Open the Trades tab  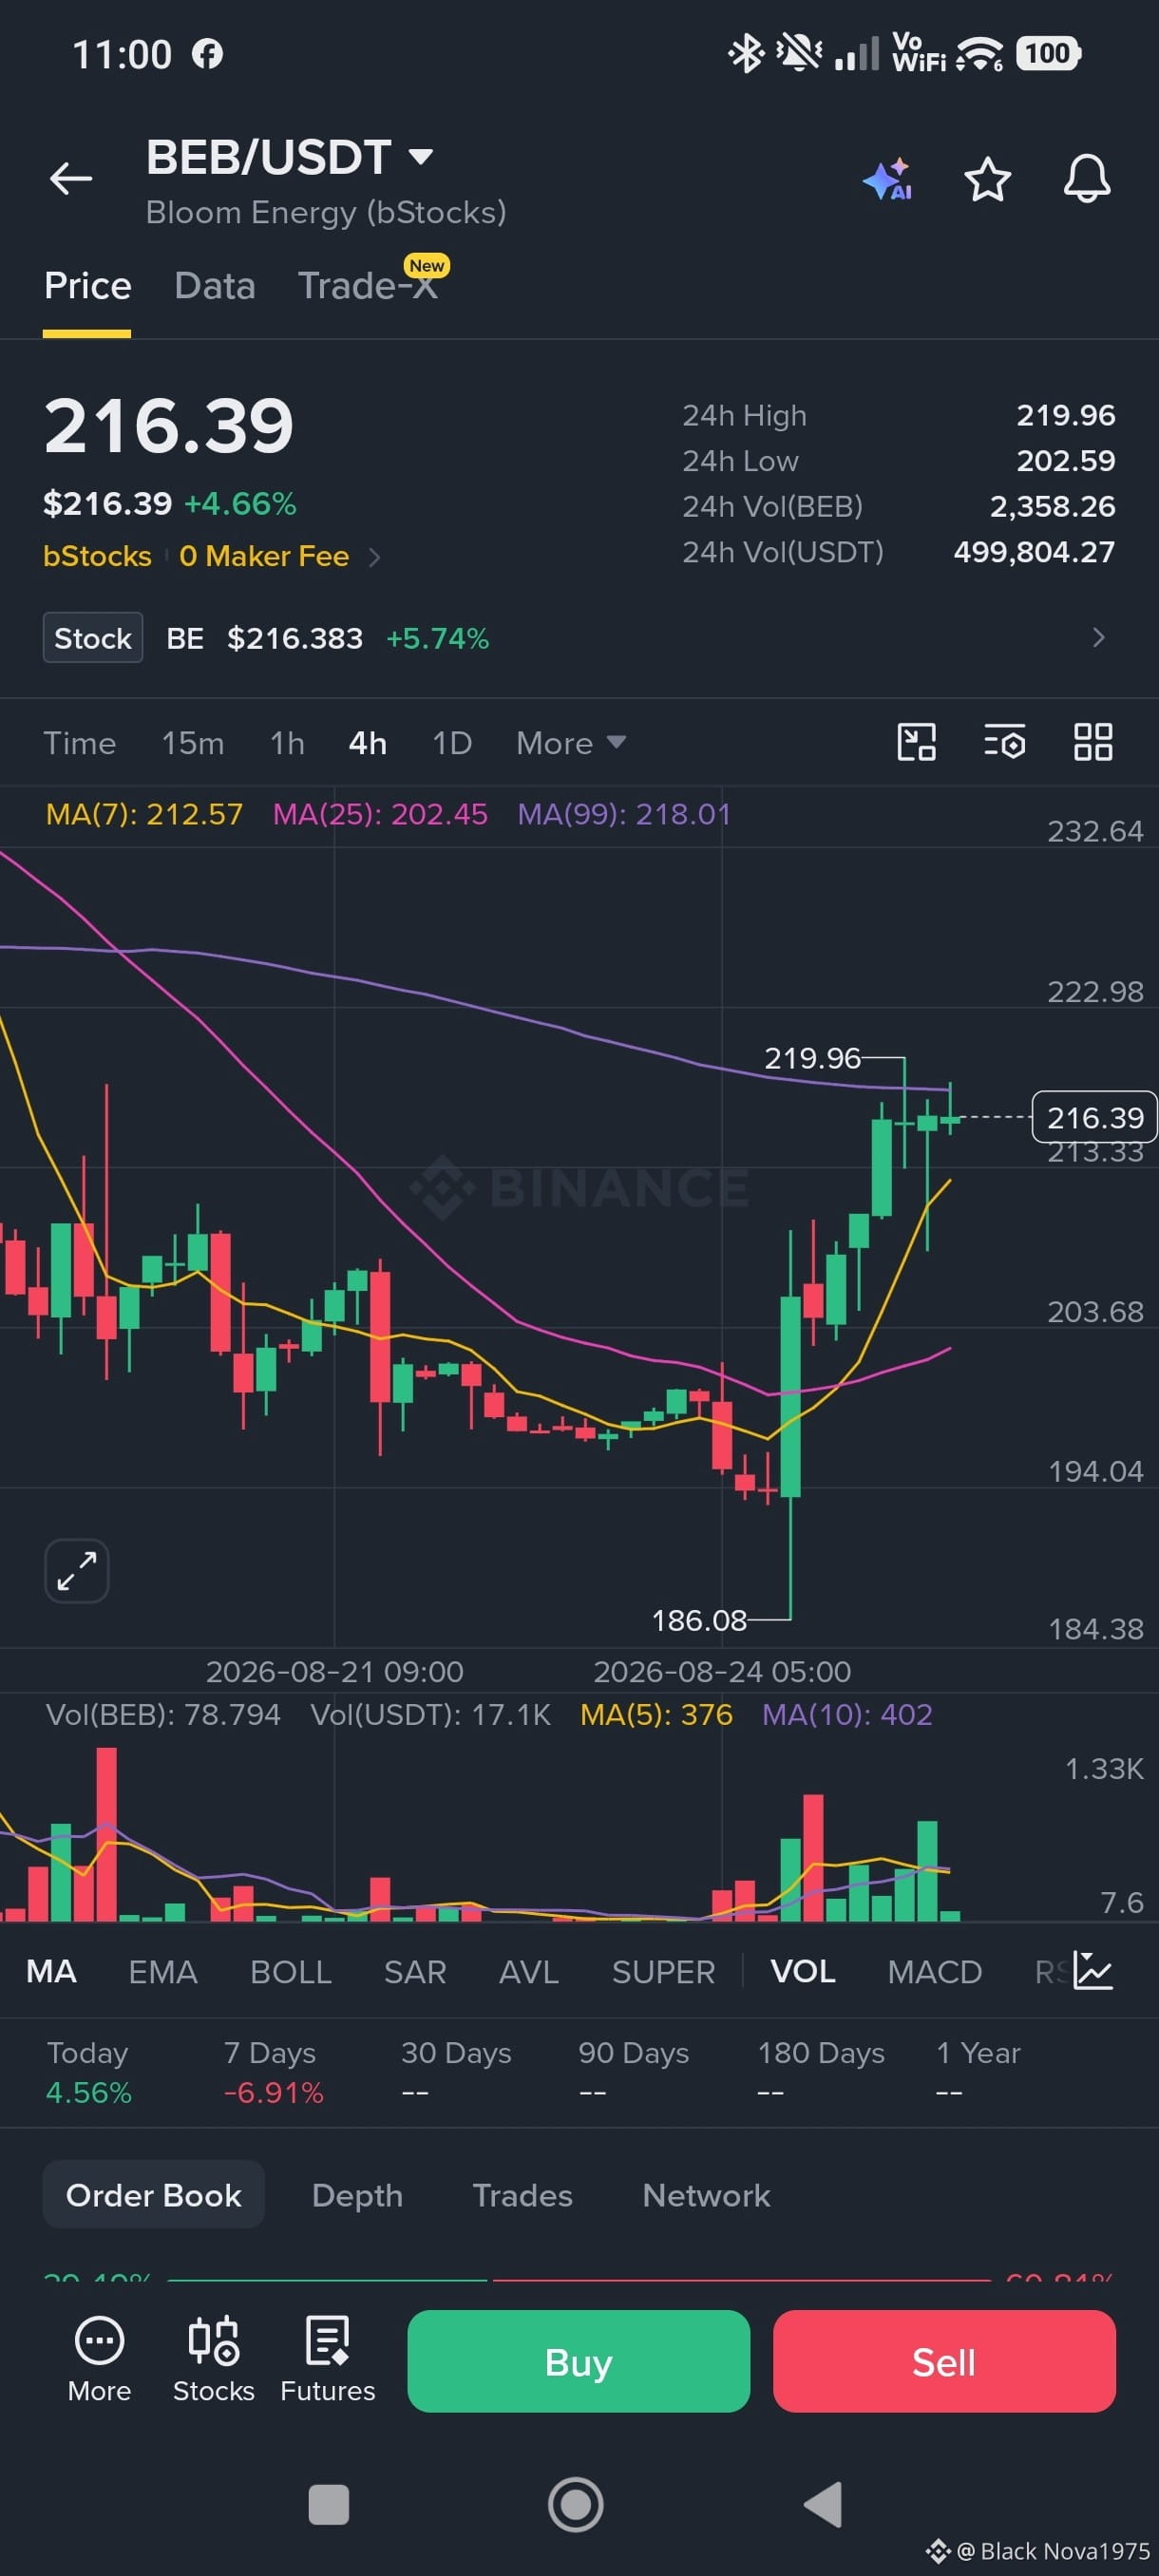pyautogui.click(x=522, y=2194)
